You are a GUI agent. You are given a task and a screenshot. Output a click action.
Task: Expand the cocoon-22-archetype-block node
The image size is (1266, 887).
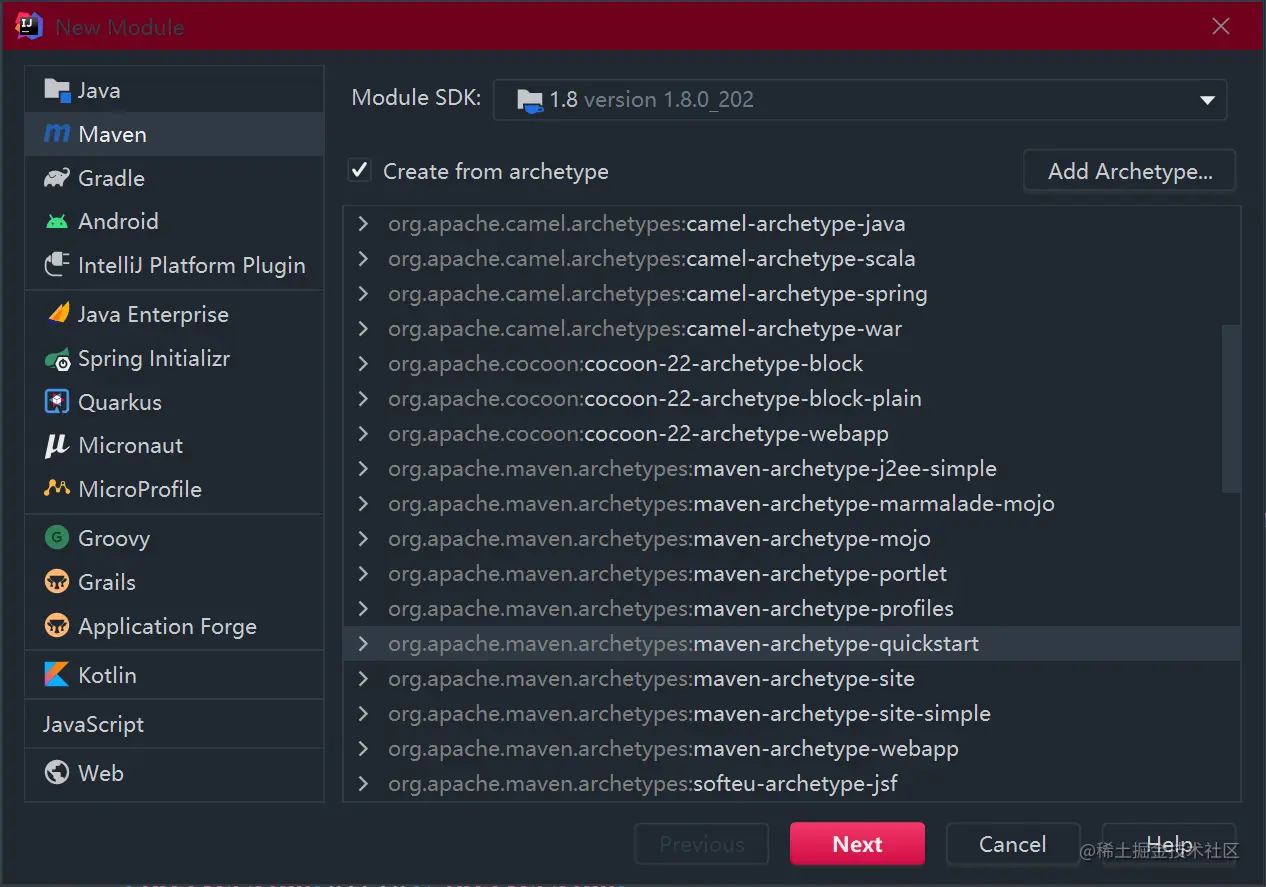point(363,364)
